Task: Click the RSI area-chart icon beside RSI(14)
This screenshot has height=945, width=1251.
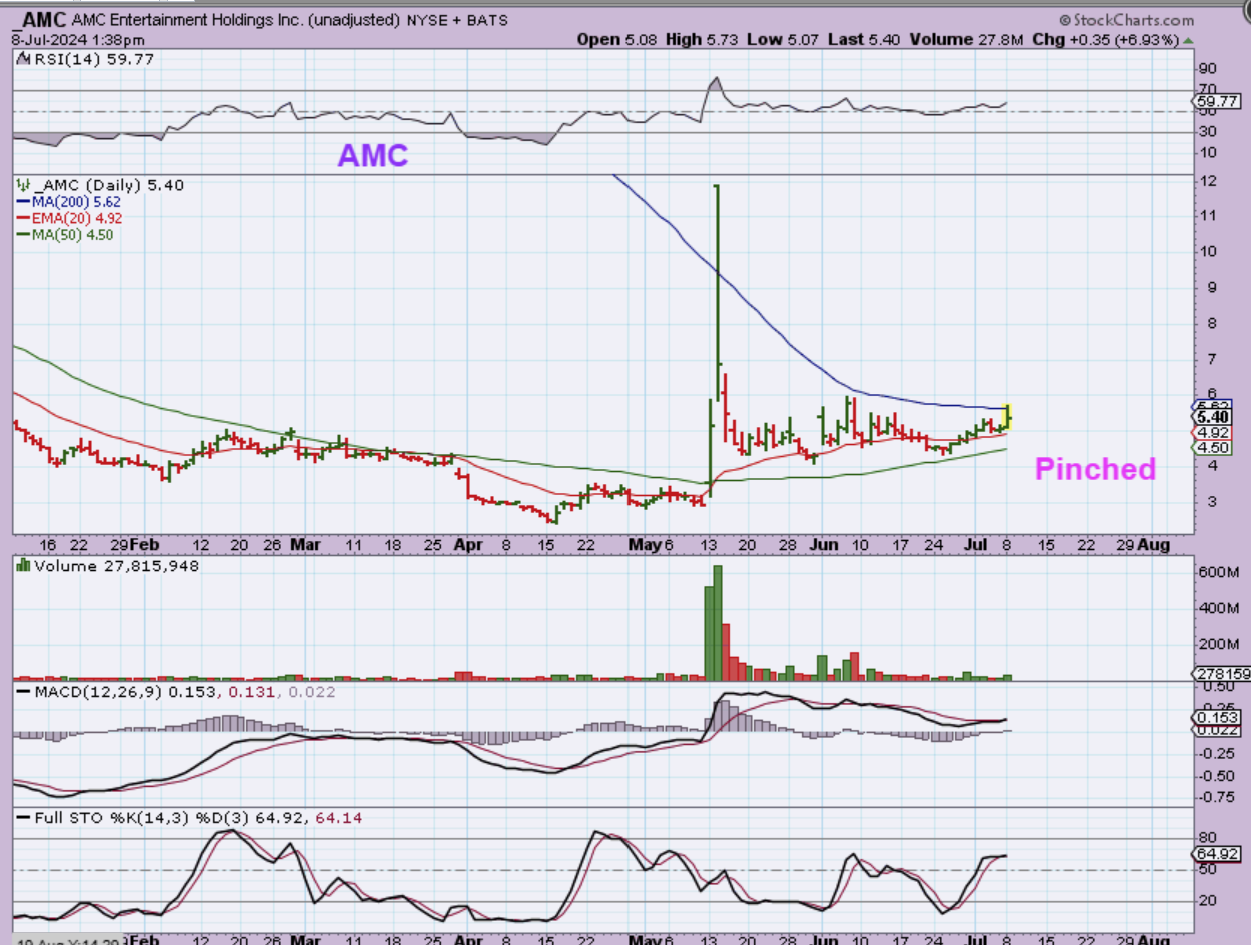Action: coord(21,59)
